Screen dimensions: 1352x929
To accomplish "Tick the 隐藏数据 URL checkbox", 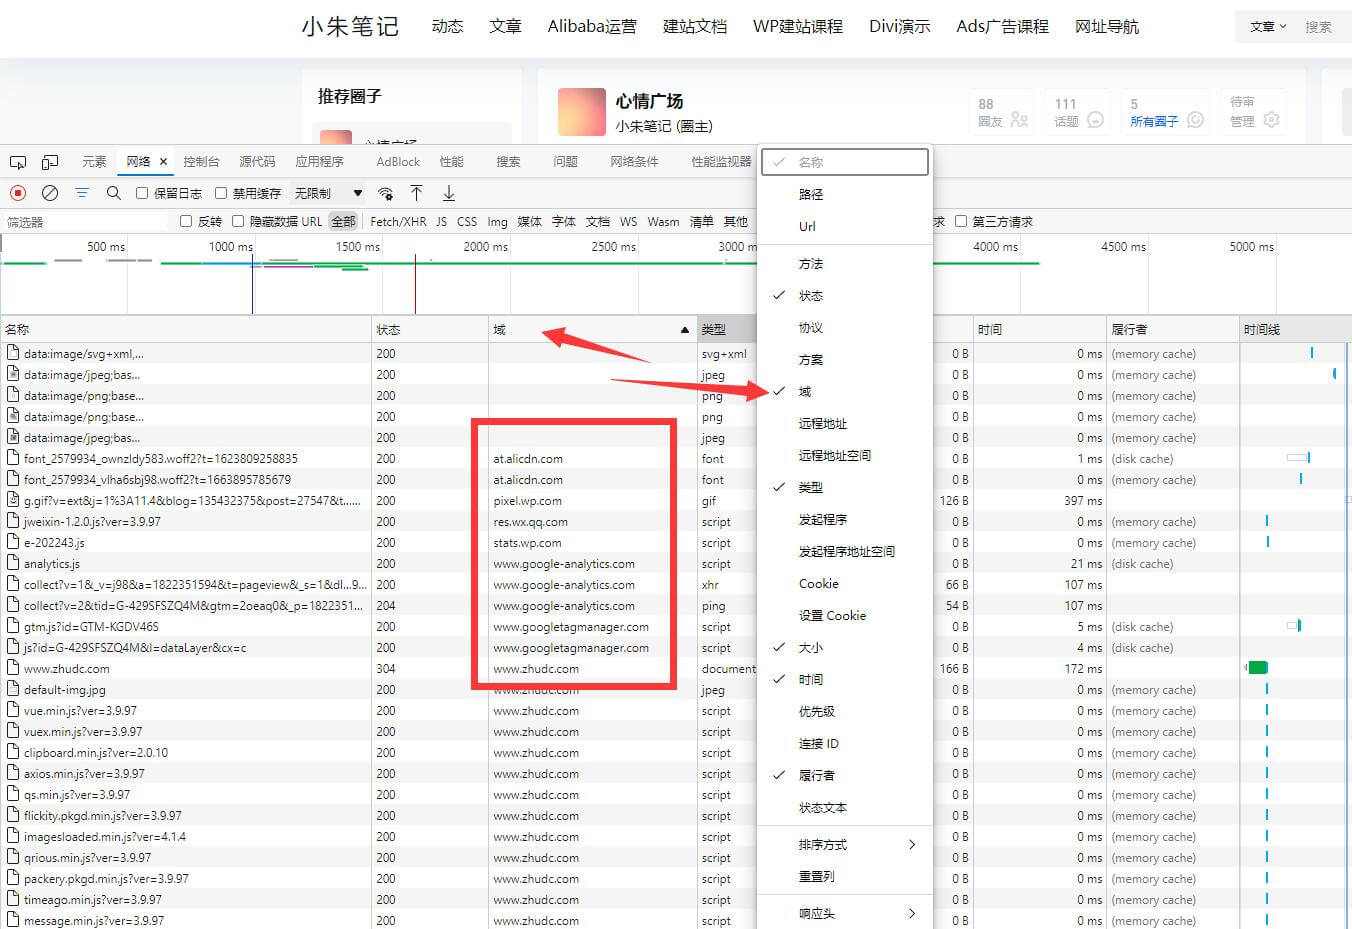I will pyautogui.click(x=238, y=221).
